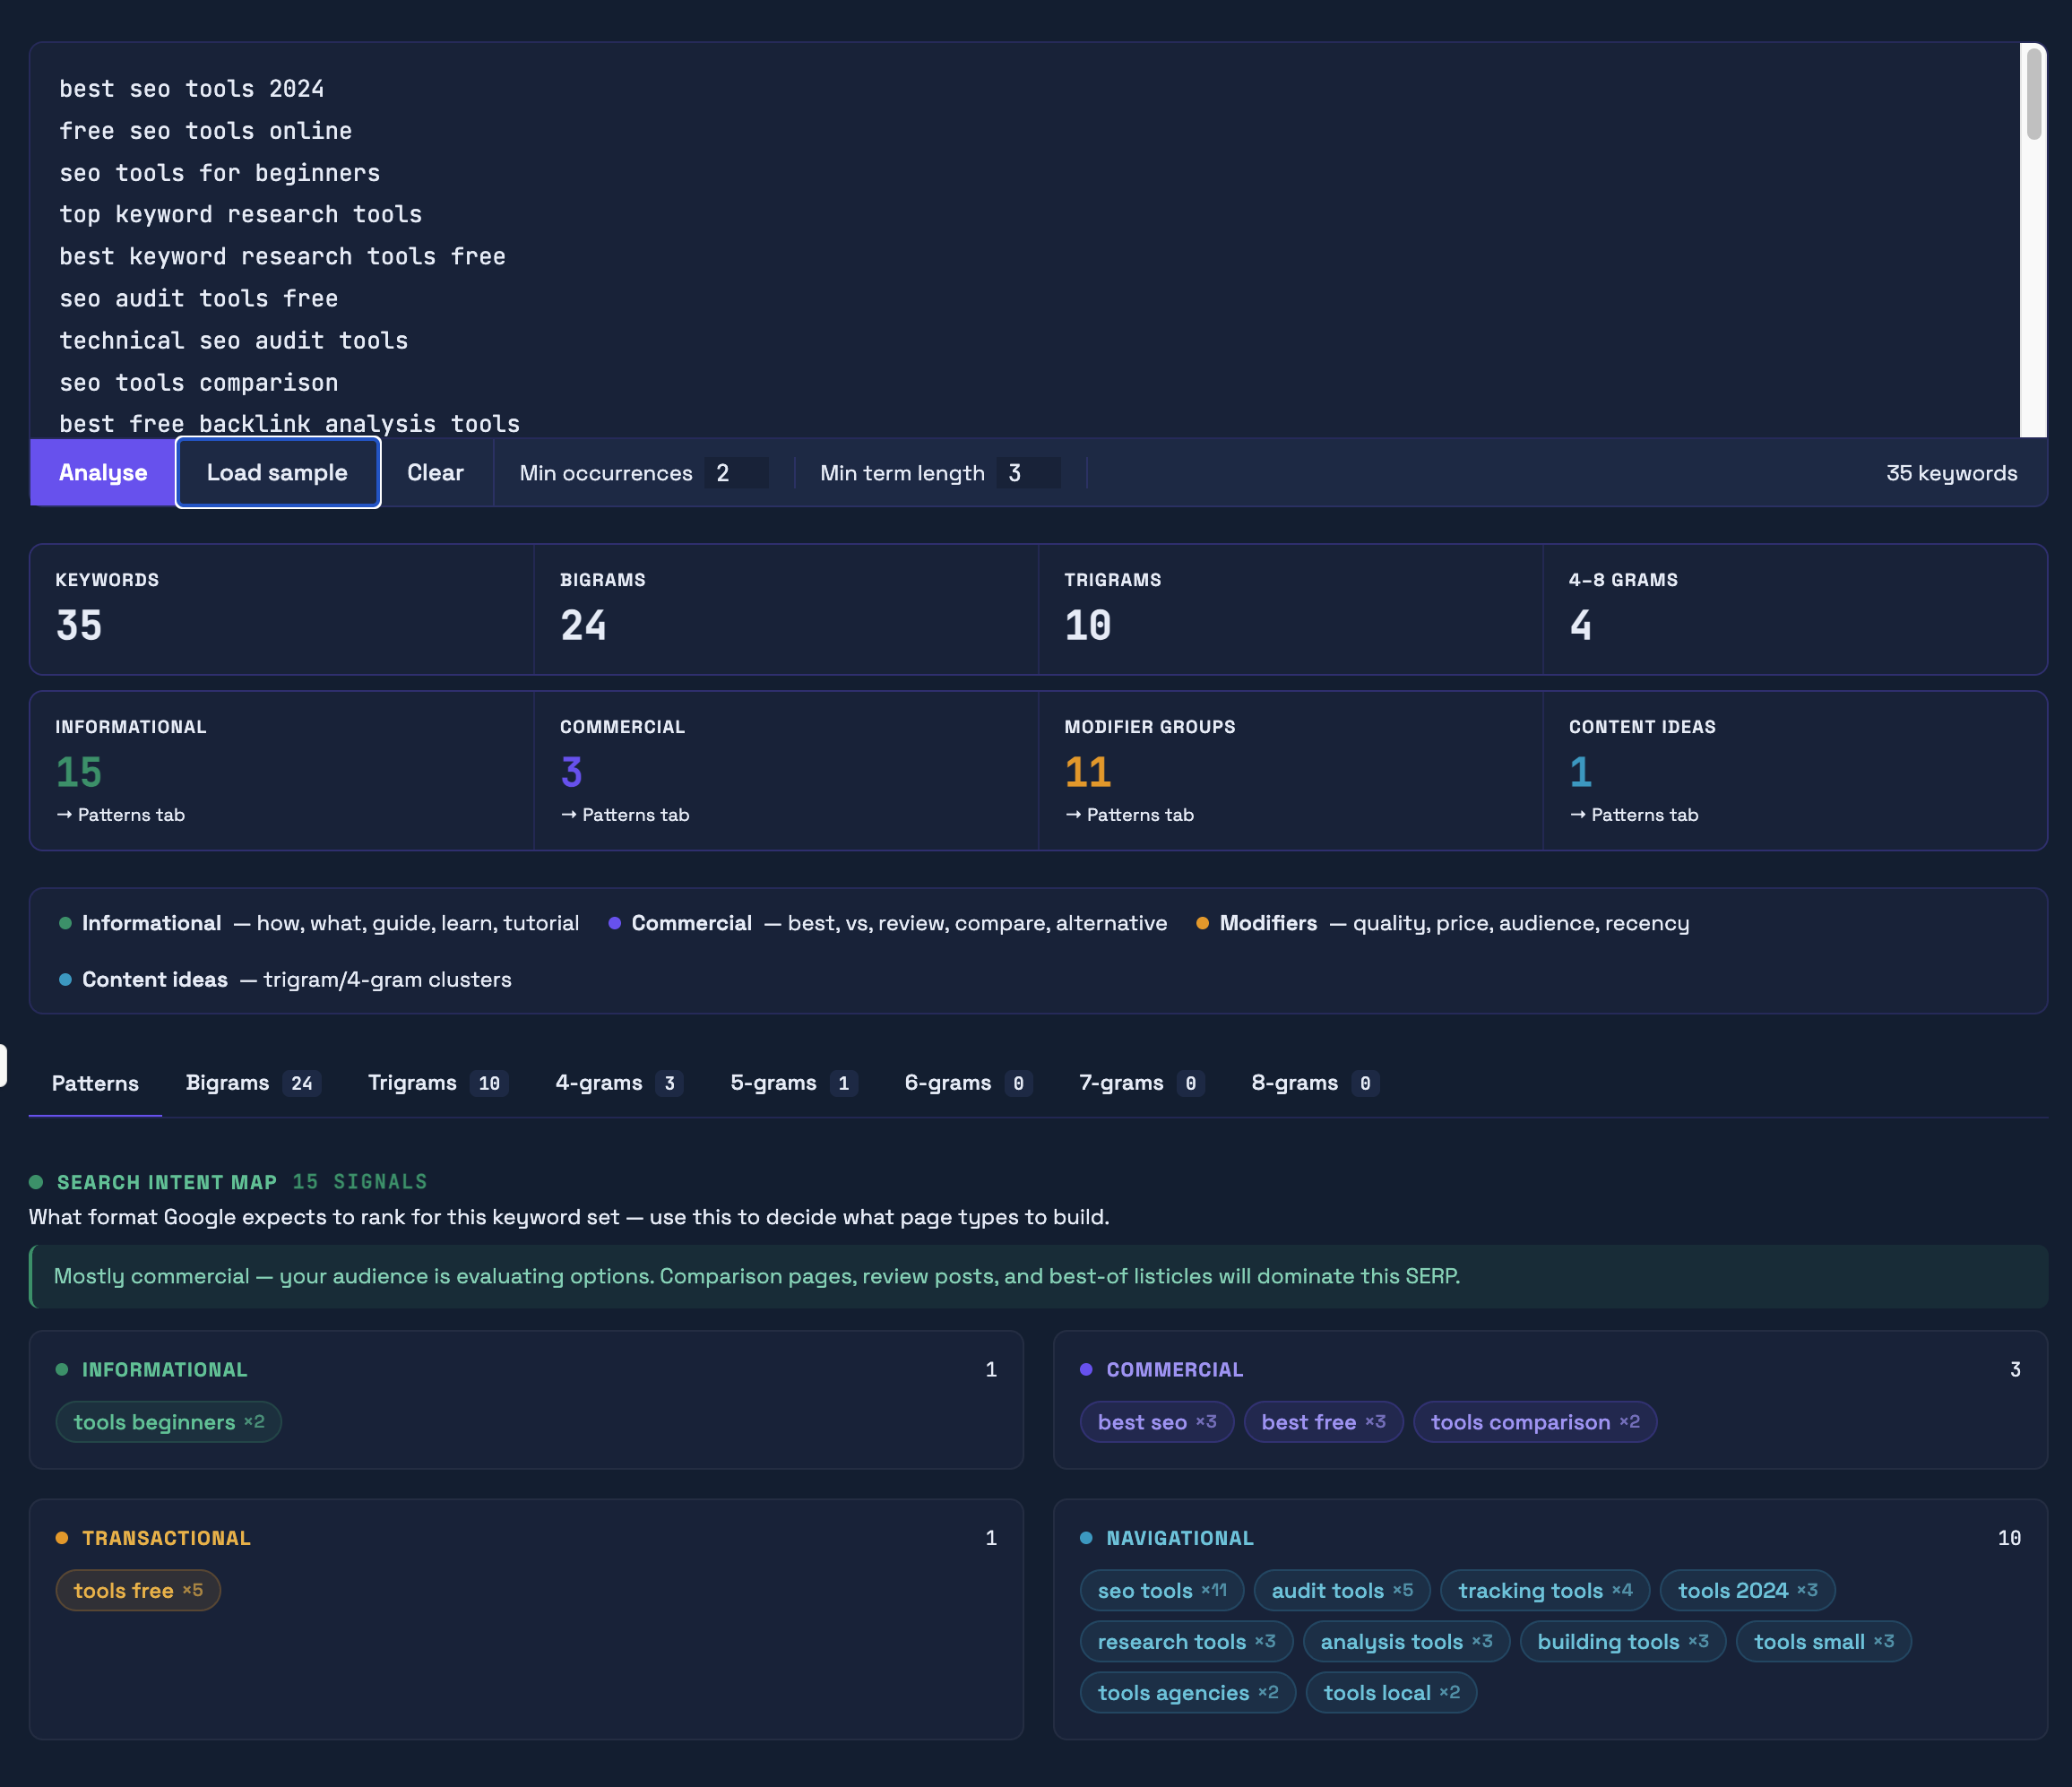This screenshot has width=2072, height=1787.
Task: Select the 'tools local ×2' chip
Action: pyautogui.click(x=1392, y=1692)
